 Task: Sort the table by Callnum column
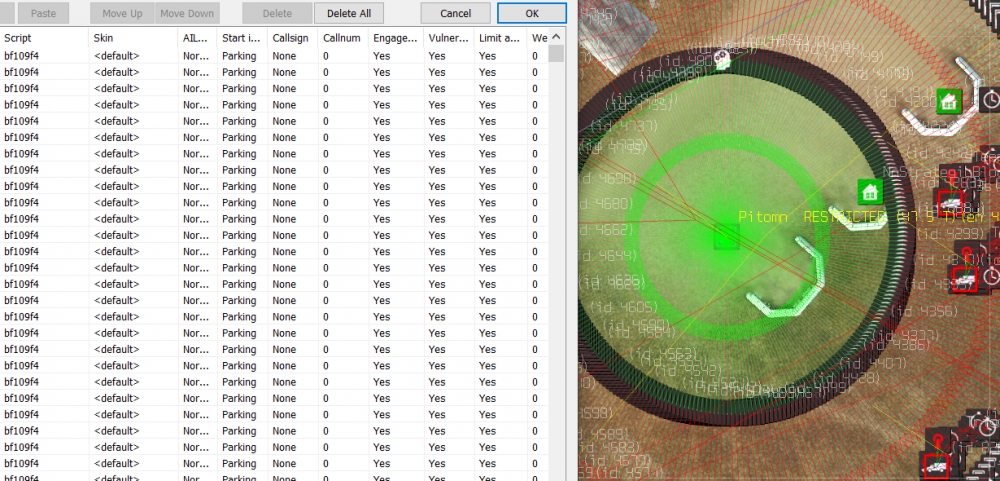coord(341,37)
